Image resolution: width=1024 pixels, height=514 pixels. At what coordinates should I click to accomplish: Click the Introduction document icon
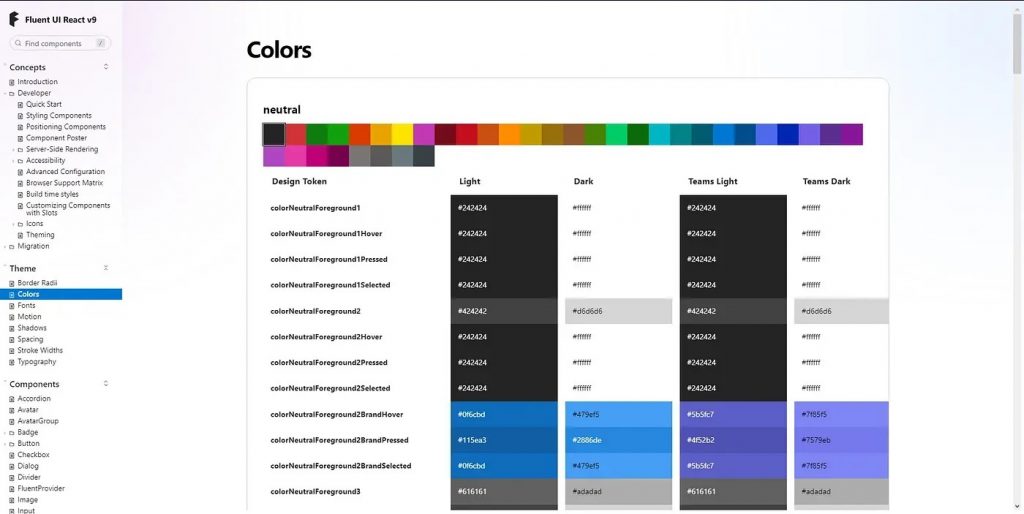12,82
